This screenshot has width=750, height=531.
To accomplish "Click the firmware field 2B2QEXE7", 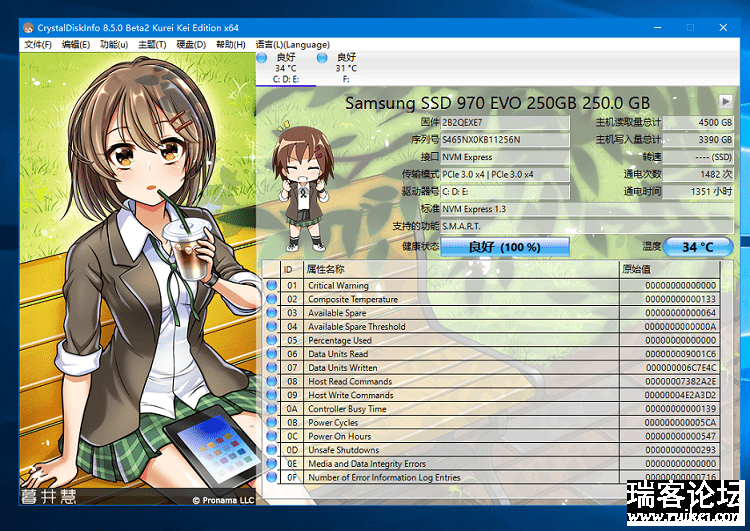I will pos(505,122).
